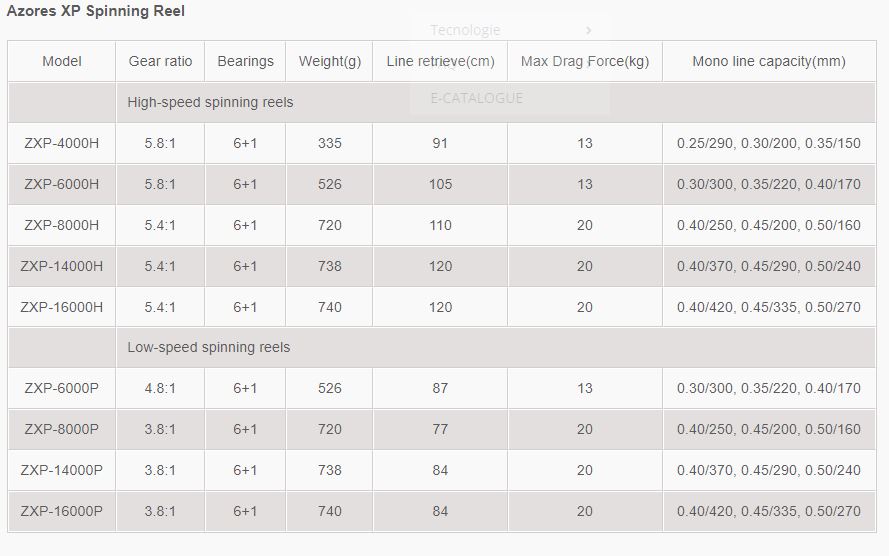The width and height of the screenshot is (889, 556).
Task: Select the ZXP-16000P model cell
Action: [x=62, y=511]
